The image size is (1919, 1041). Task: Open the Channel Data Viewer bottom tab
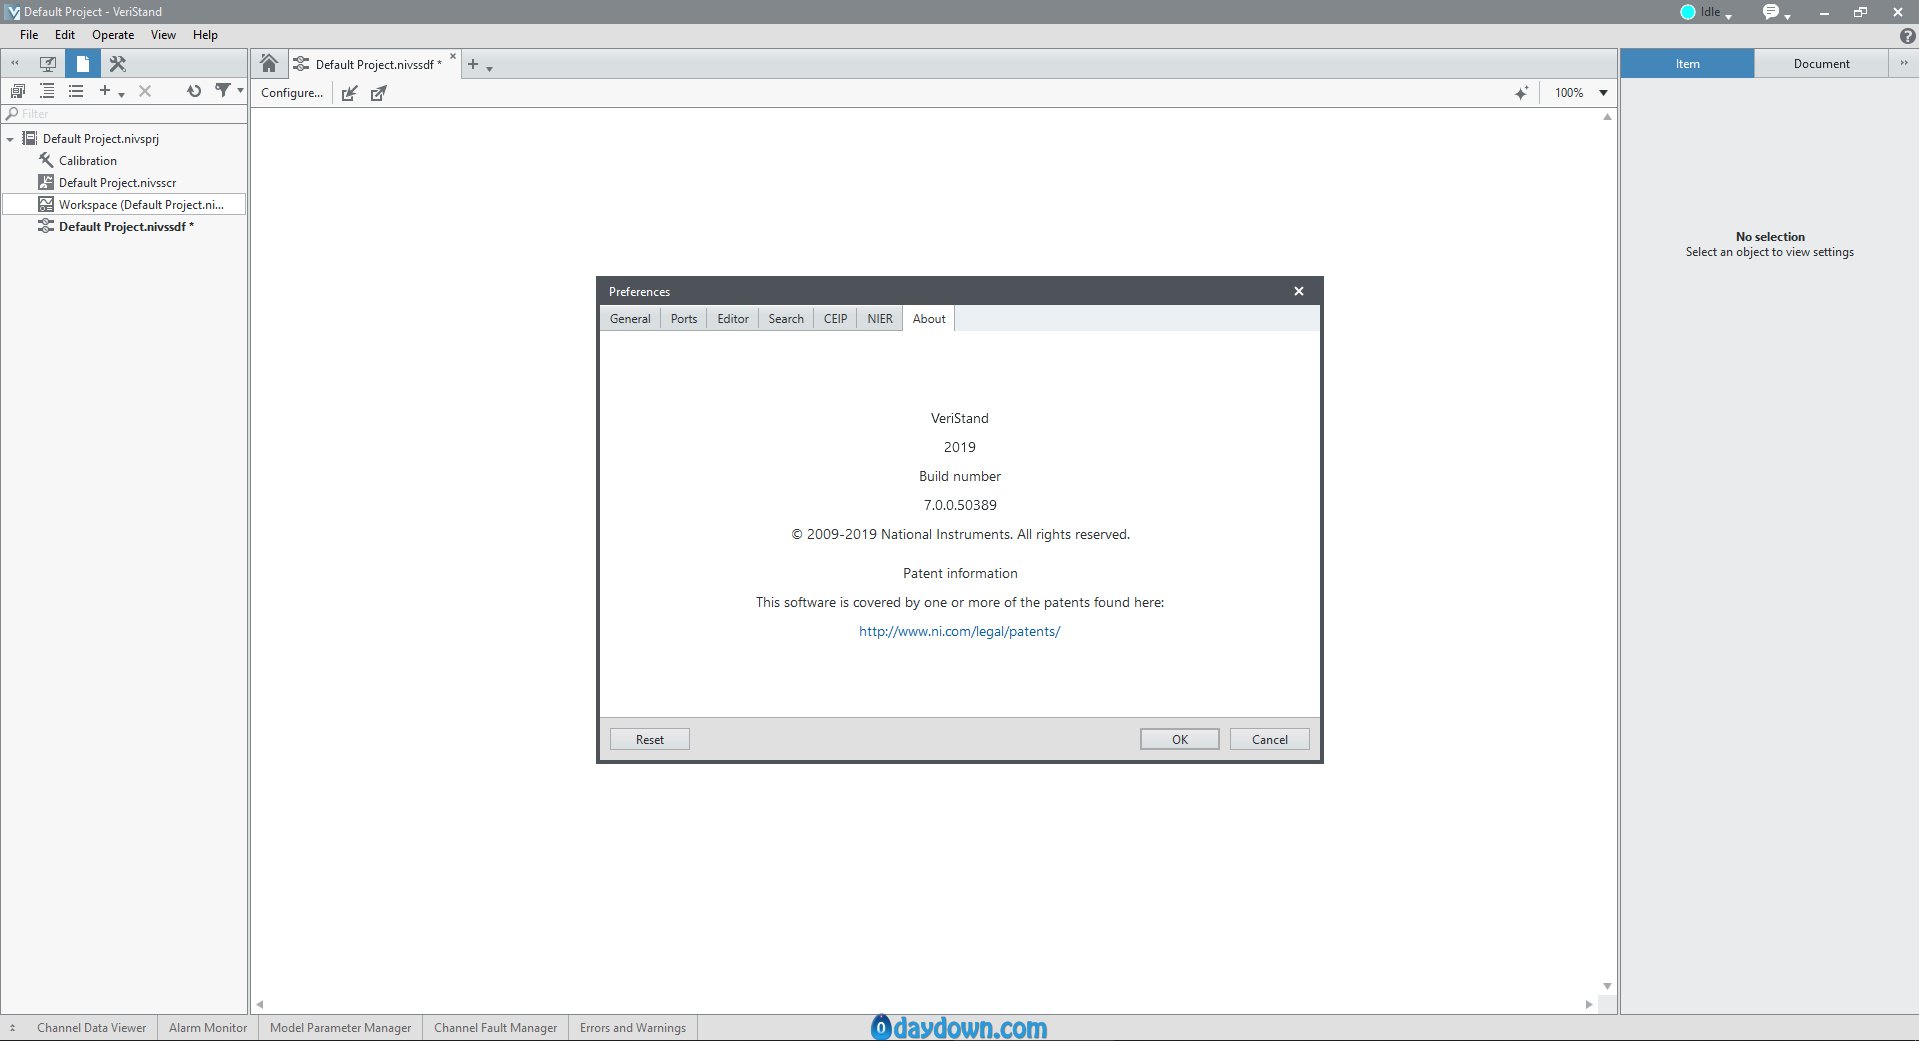pyautogui.click(x=92, y=1028)
